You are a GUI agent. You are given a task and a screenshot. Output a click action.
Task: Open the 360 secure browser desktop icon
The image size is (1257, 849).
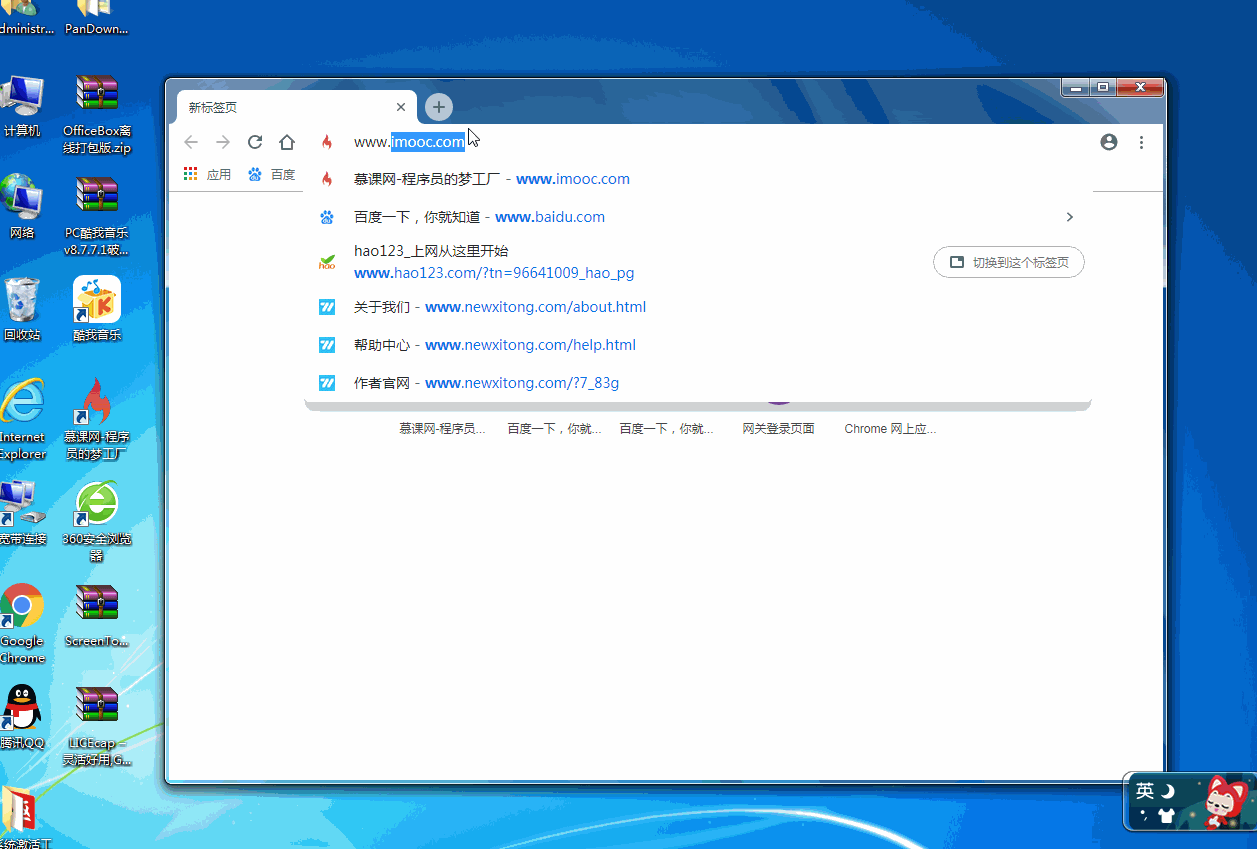tap(97, 520)
